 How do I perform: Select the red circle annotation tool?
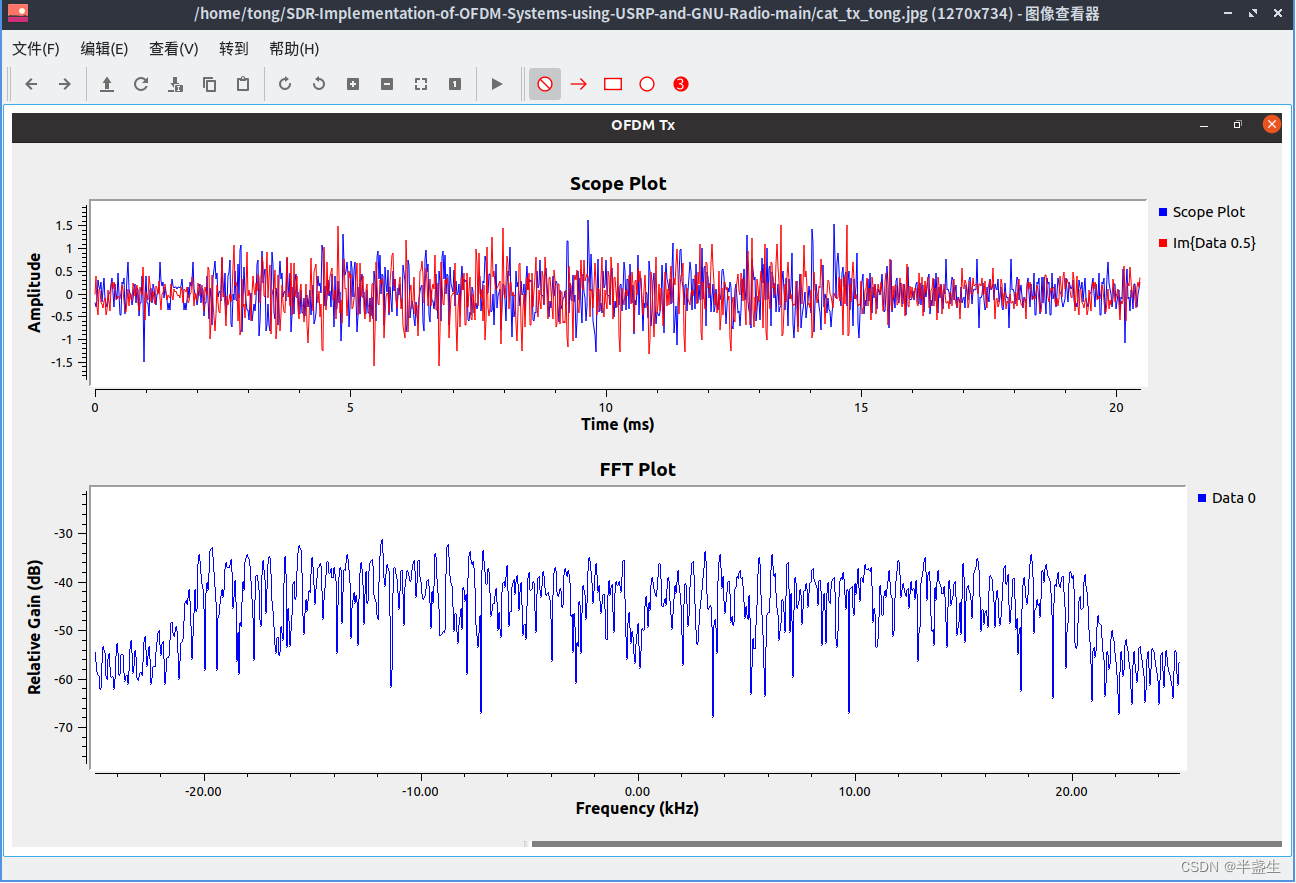pos(647,84)
